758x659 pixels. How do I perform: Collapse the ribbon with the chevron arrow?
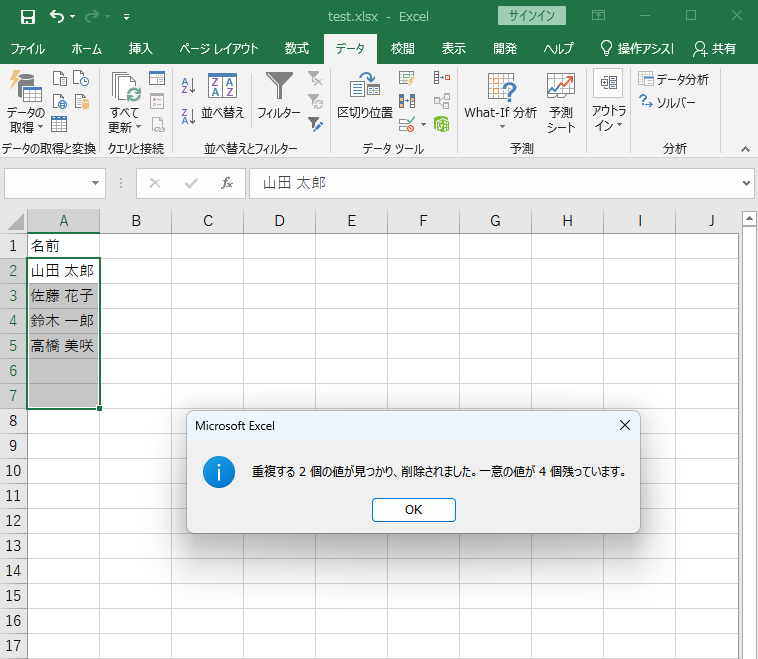(x=745, y=149)
